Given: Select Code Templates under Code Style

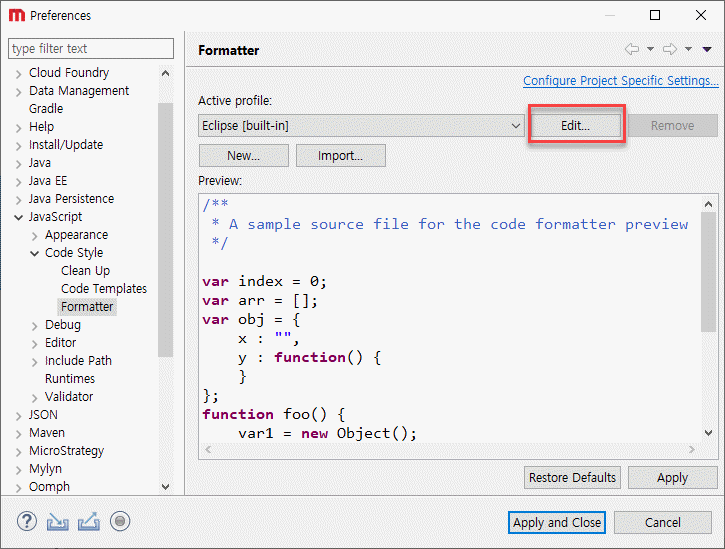Looking at the screenshot, I should (104, 289).
